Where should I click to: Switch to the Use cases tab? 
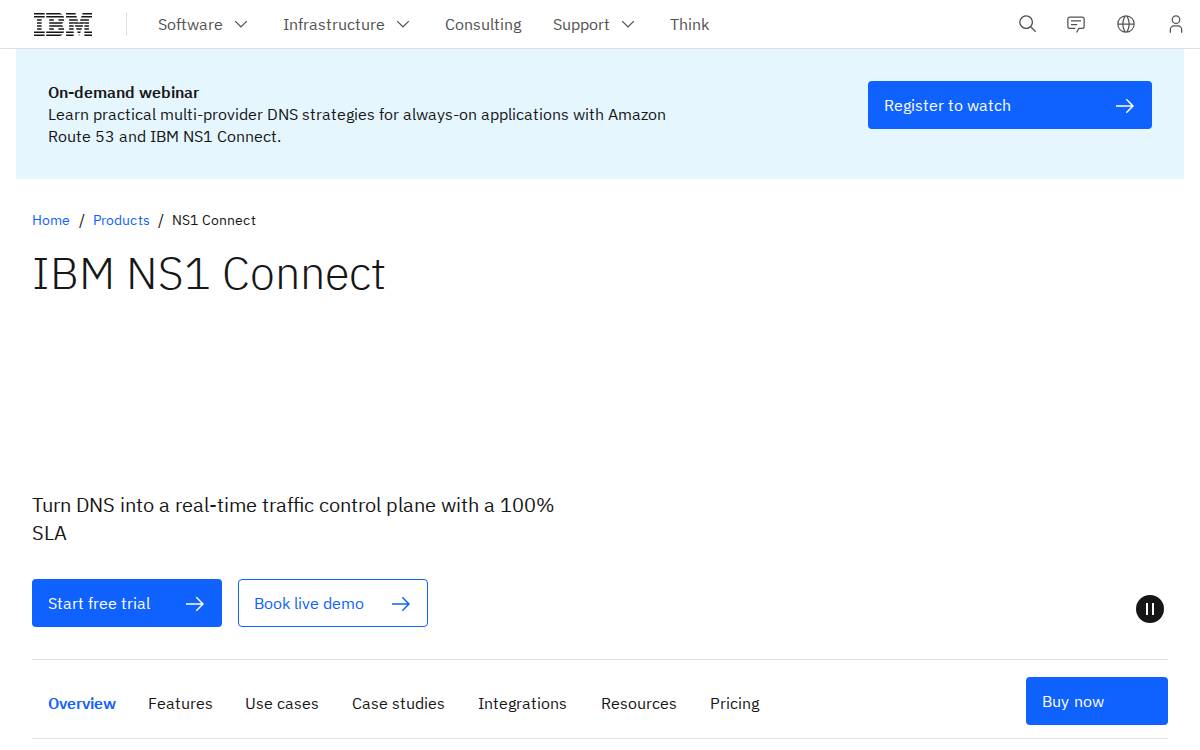tap(282, 703)
